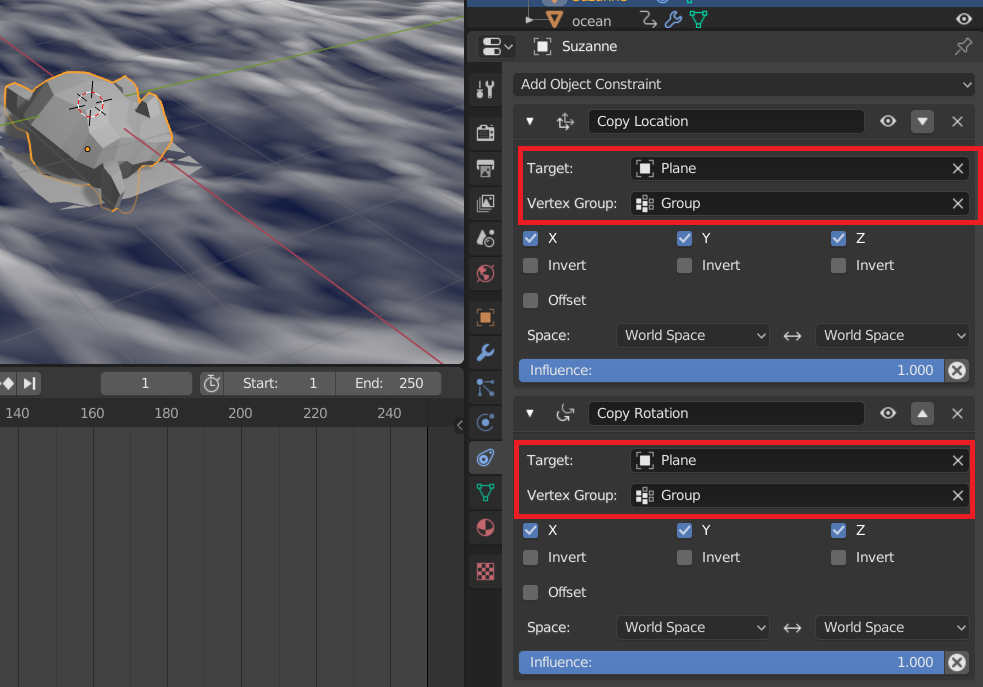This screenshot has height=687, width=983.
Task: Enable Offset in Copy Location
Action: (x=530, y=300)
